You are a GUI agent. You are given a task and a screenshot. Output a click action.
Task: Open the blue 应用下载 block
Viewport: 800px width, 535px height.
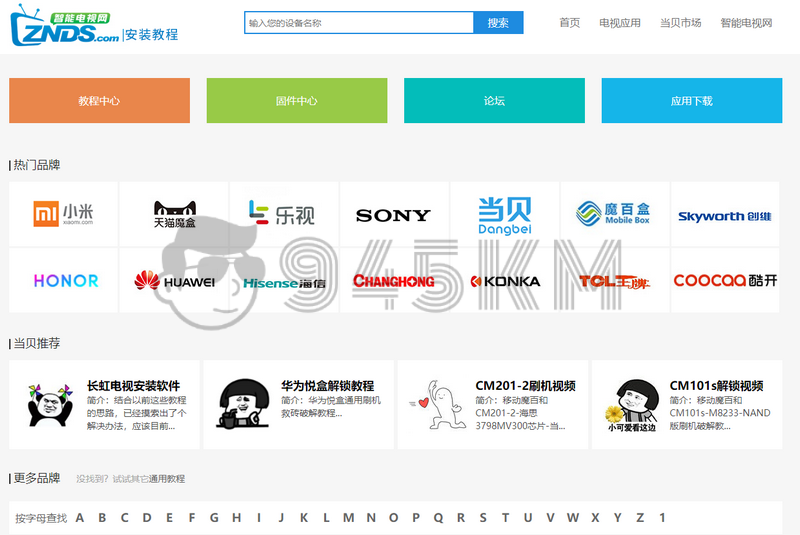[x=692, y=100]
